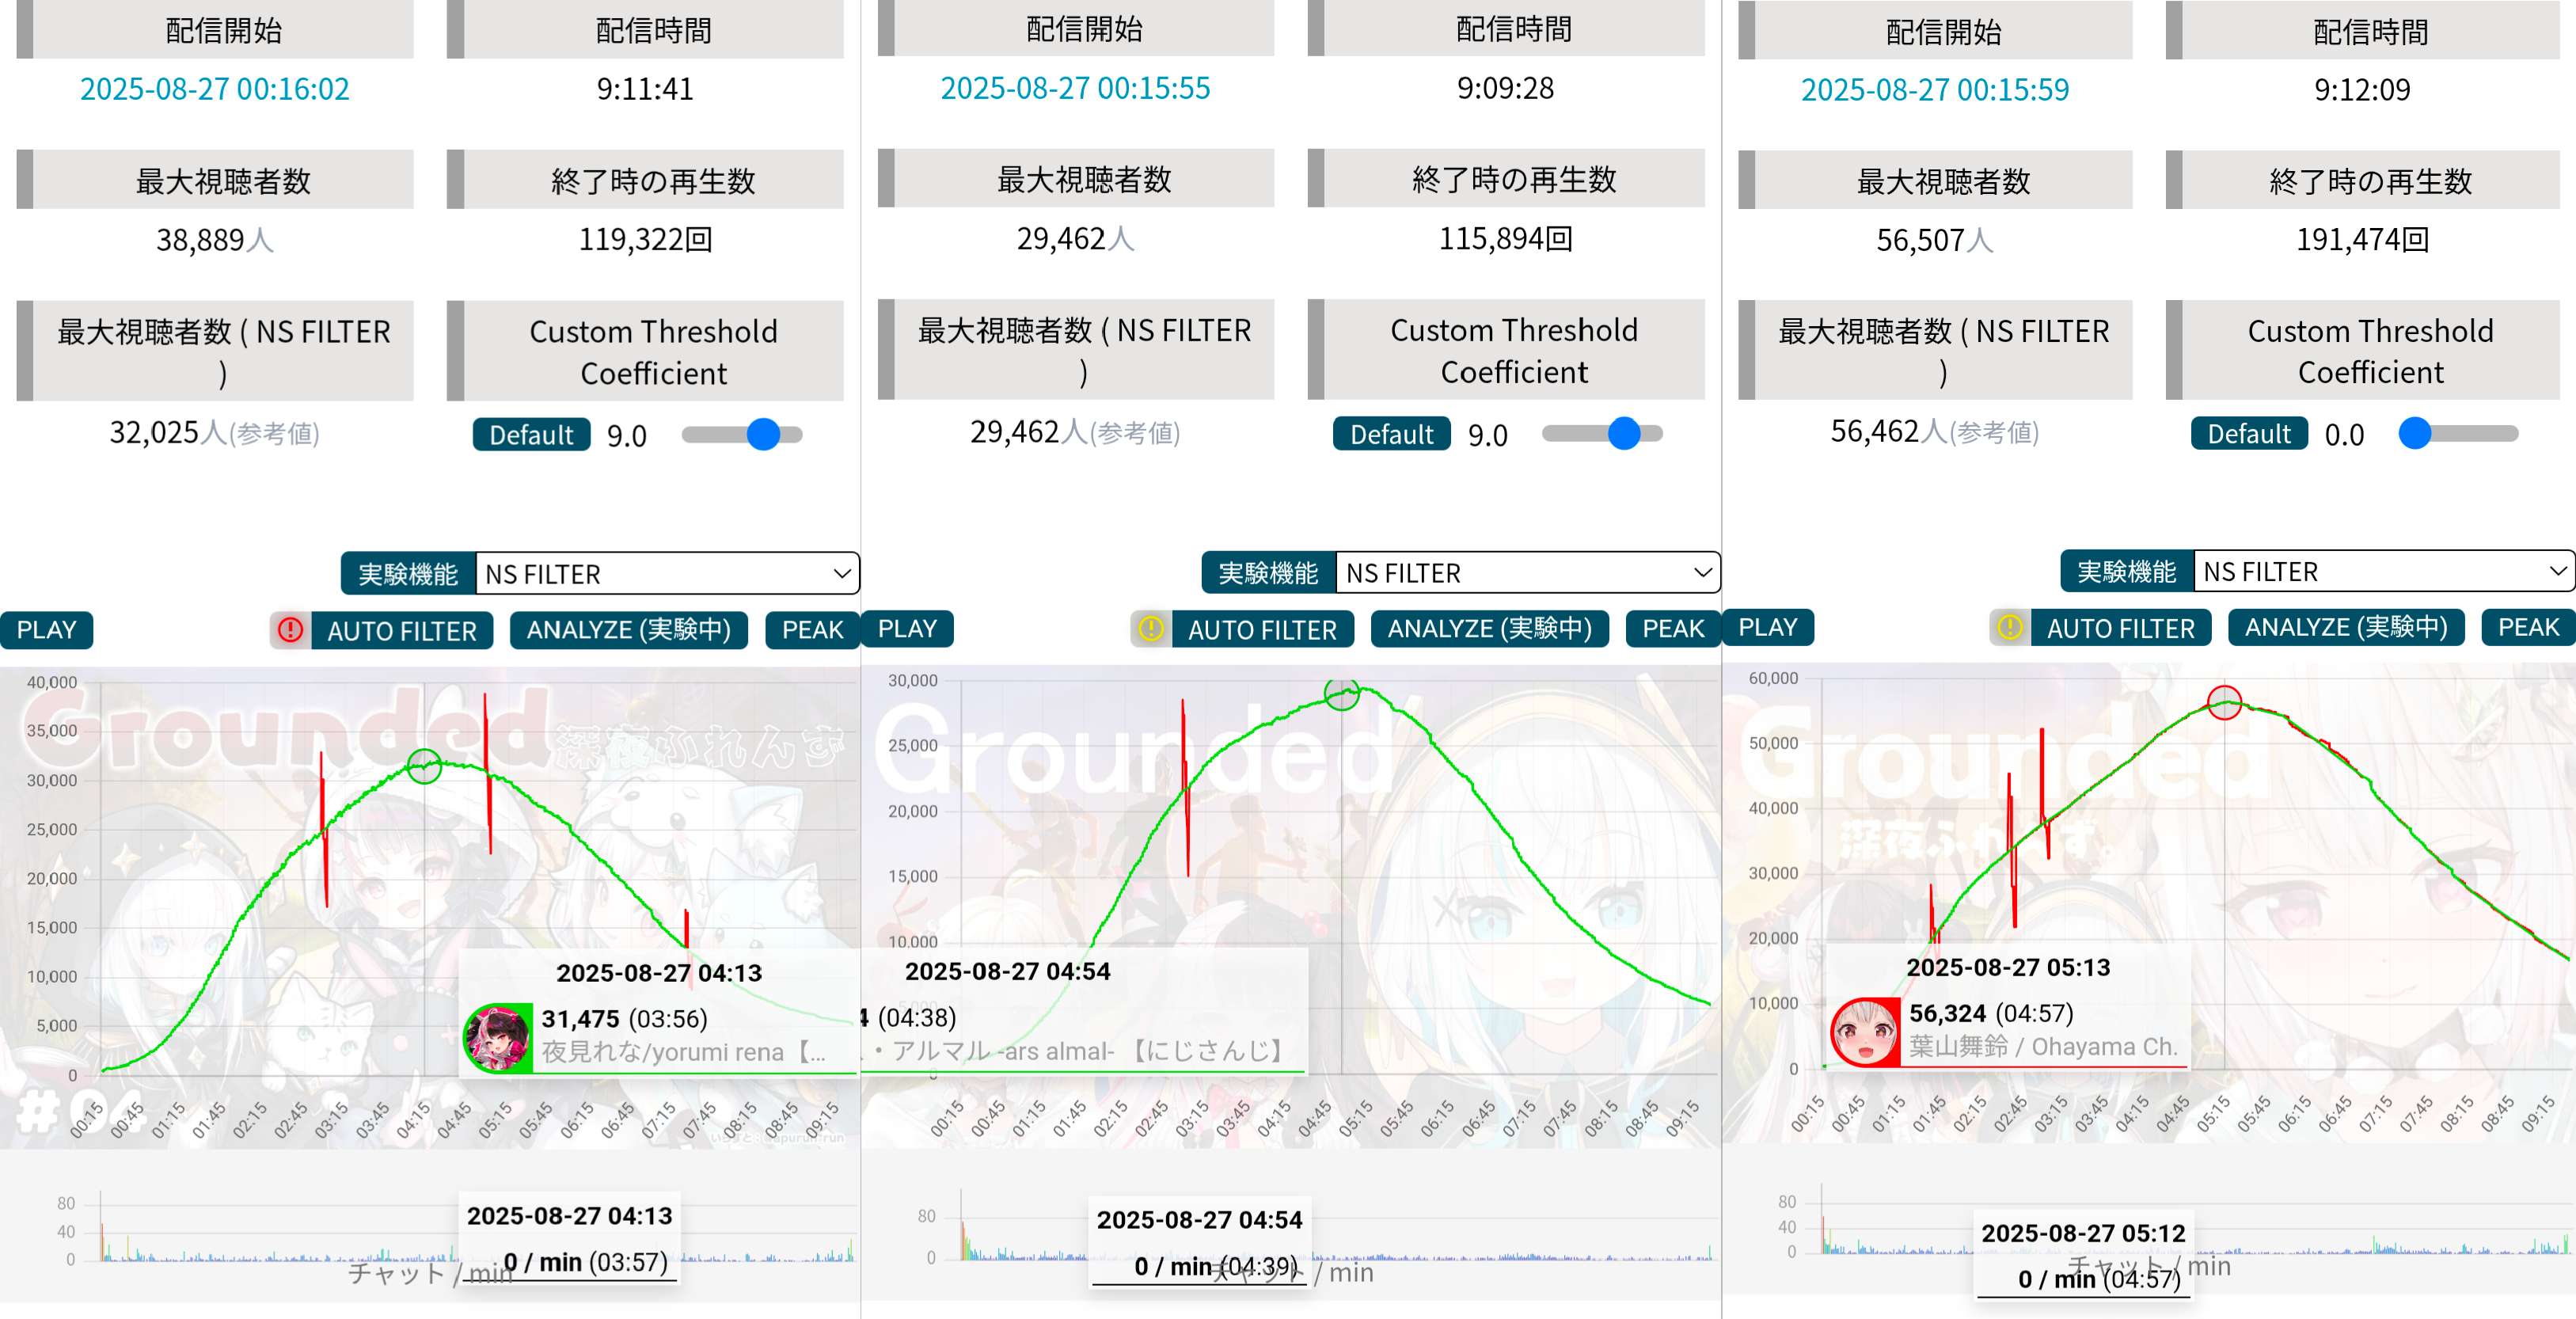Open the middle panel's NS FILTER dropdown

(x=1527, y=573)
